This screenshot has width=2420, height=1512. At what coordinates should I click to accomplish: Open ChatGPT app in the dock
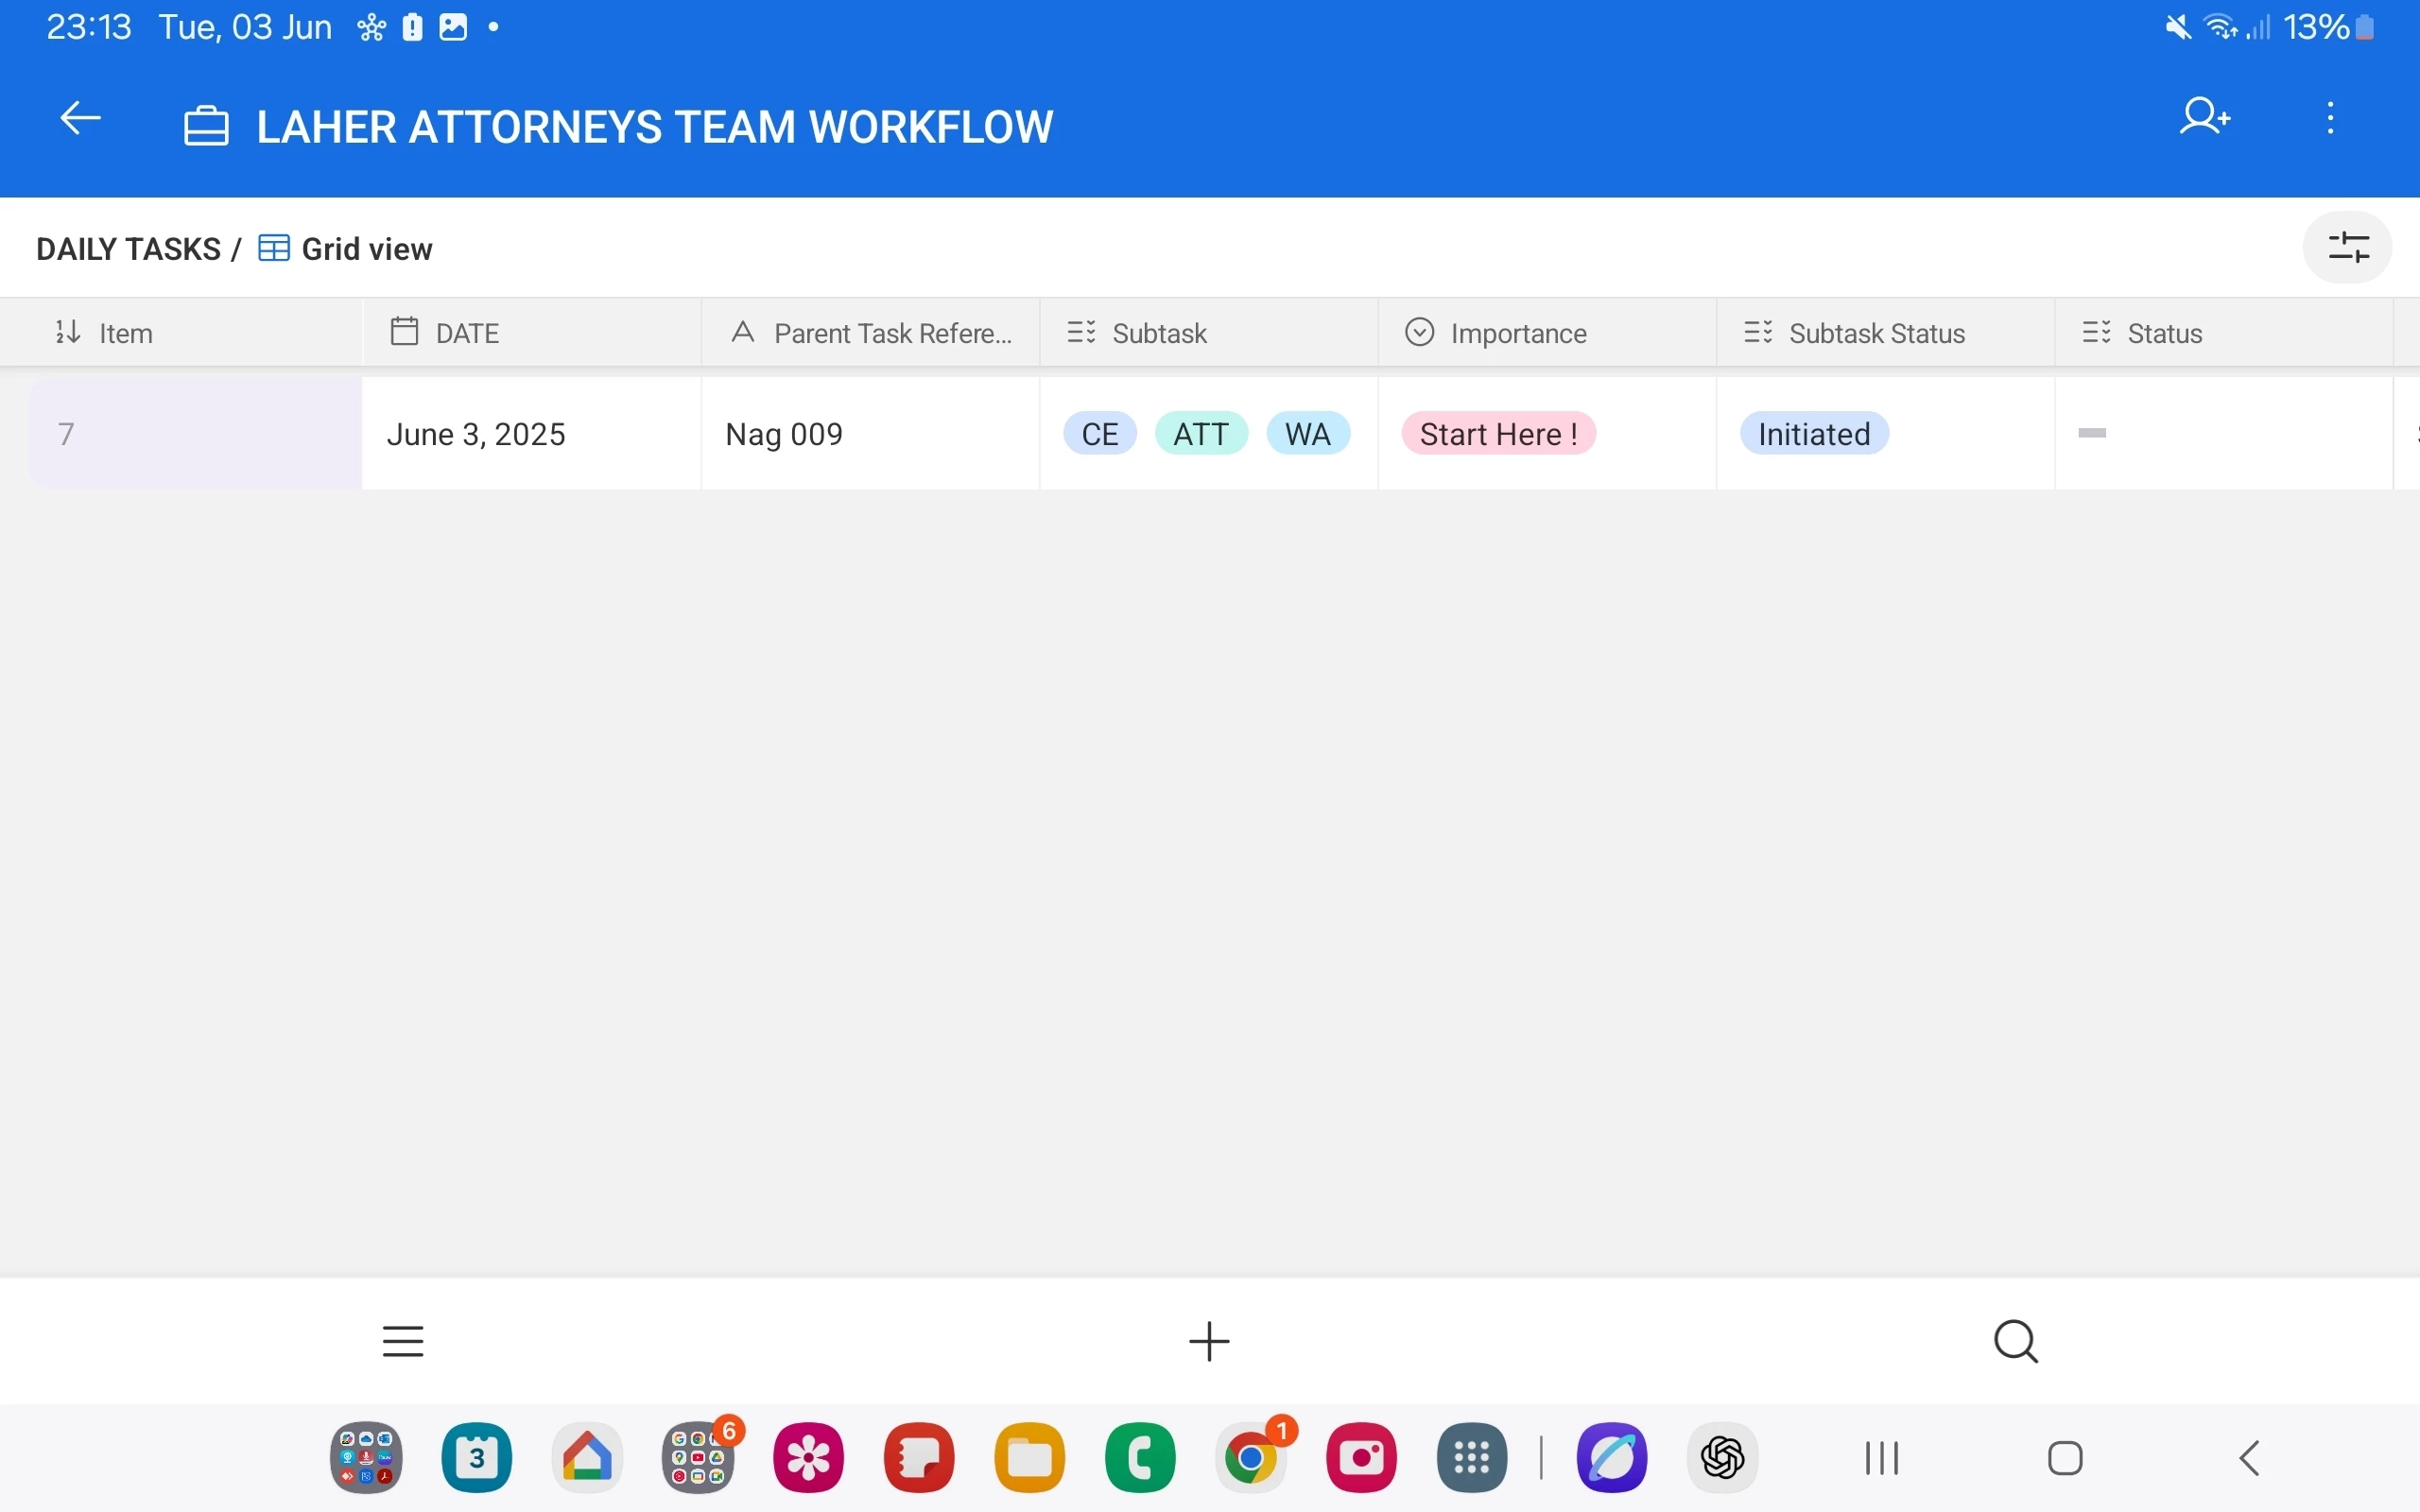(x=1723, y=1458)
